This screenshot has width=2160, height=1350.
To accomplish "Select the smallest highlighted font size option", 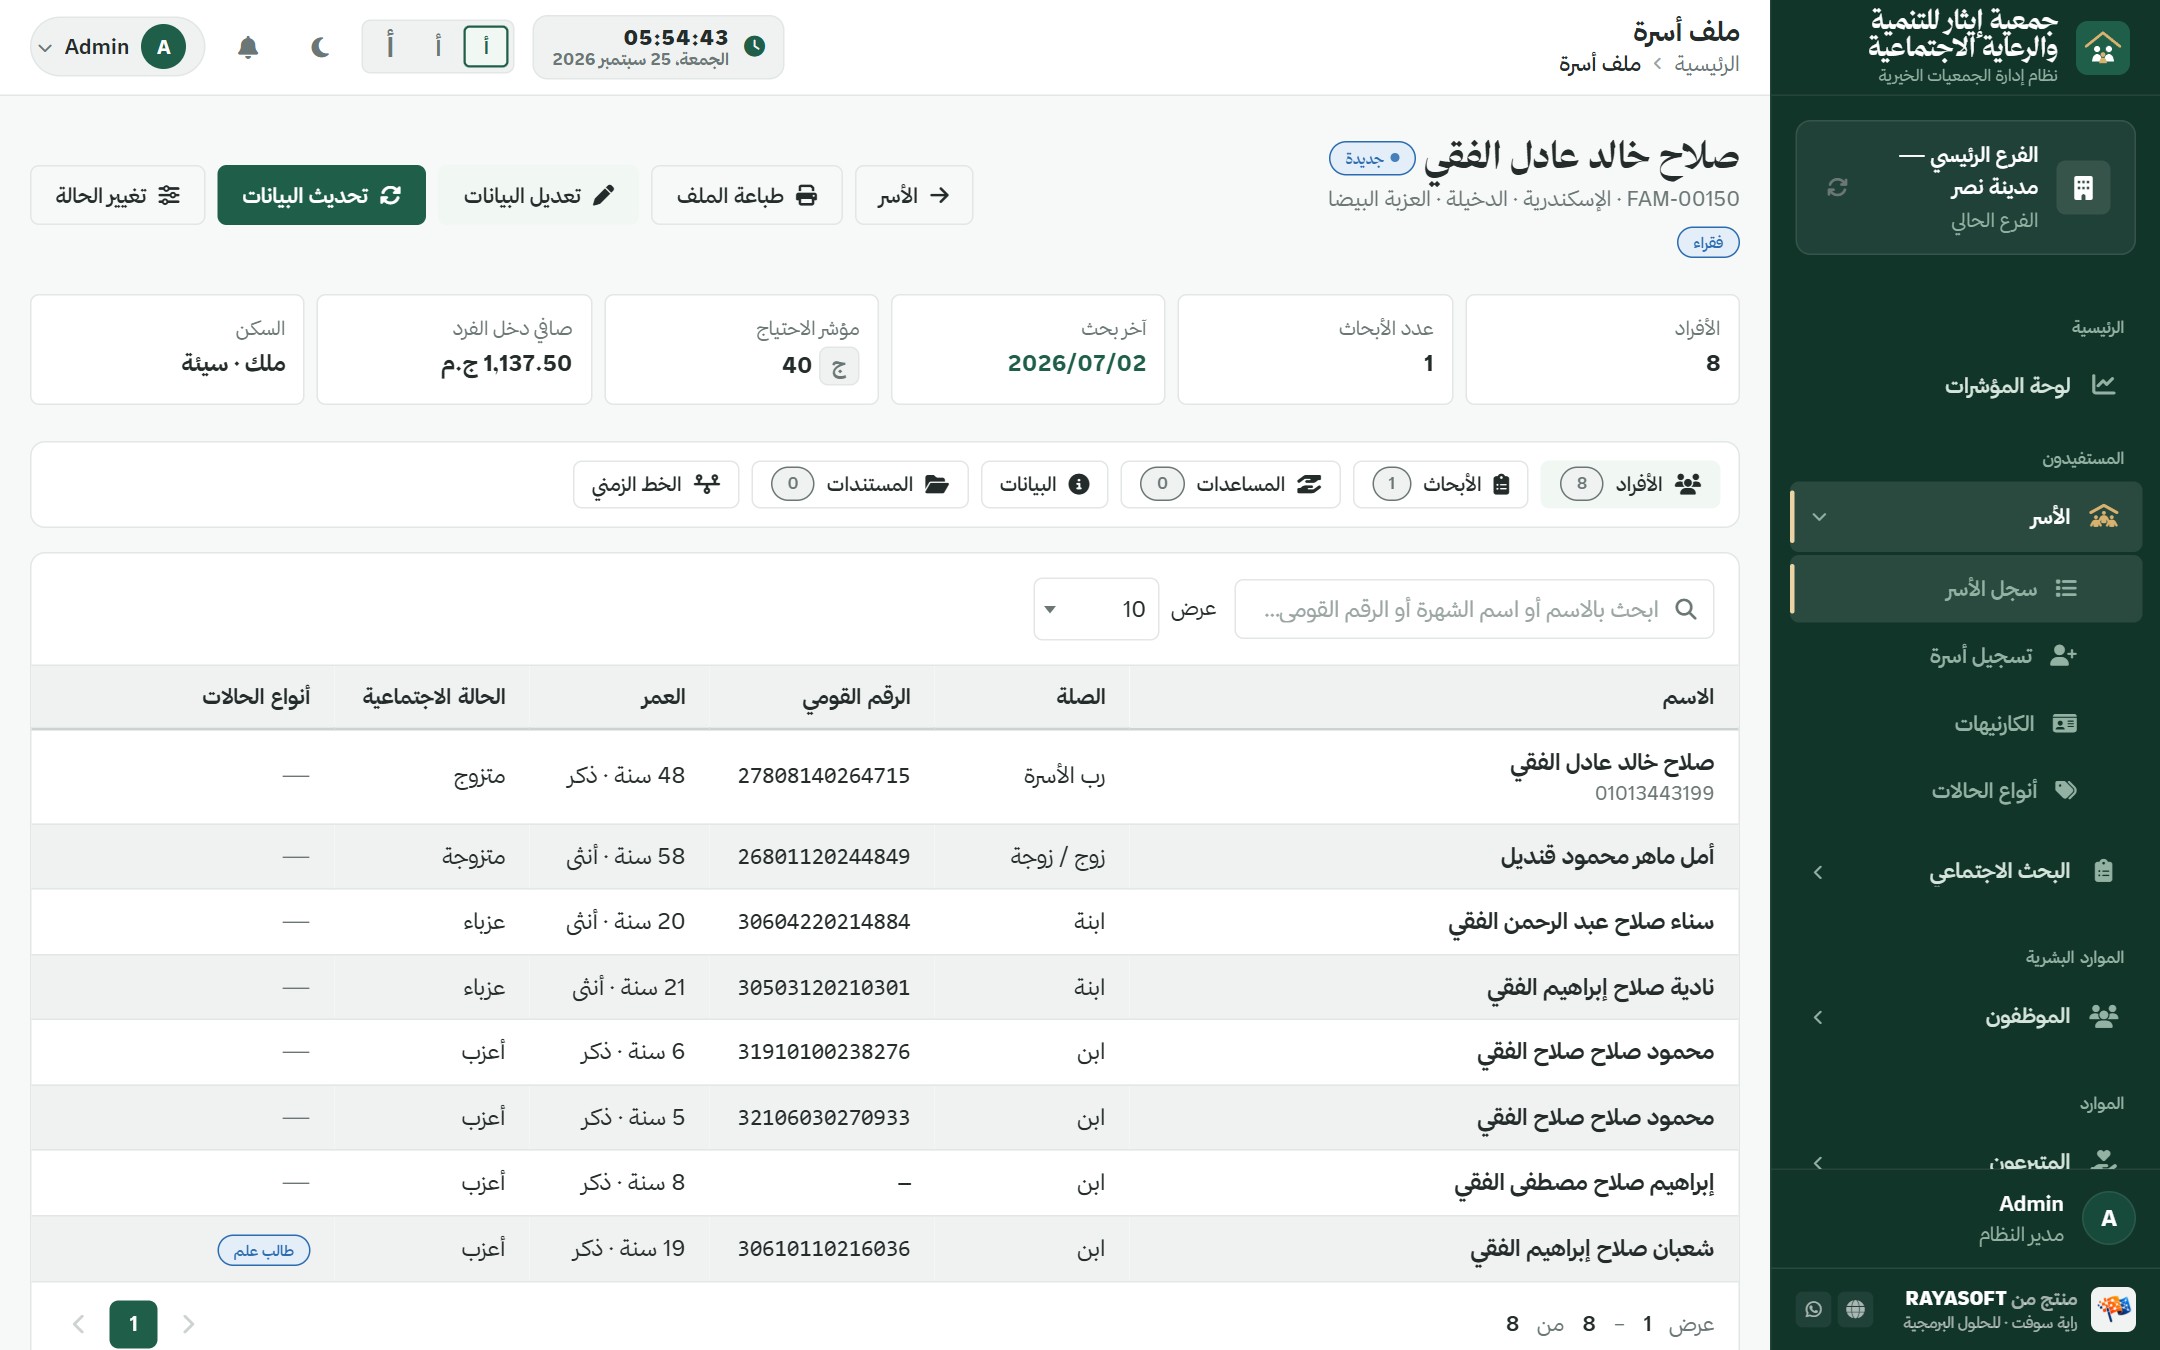I will coord(486,46).
